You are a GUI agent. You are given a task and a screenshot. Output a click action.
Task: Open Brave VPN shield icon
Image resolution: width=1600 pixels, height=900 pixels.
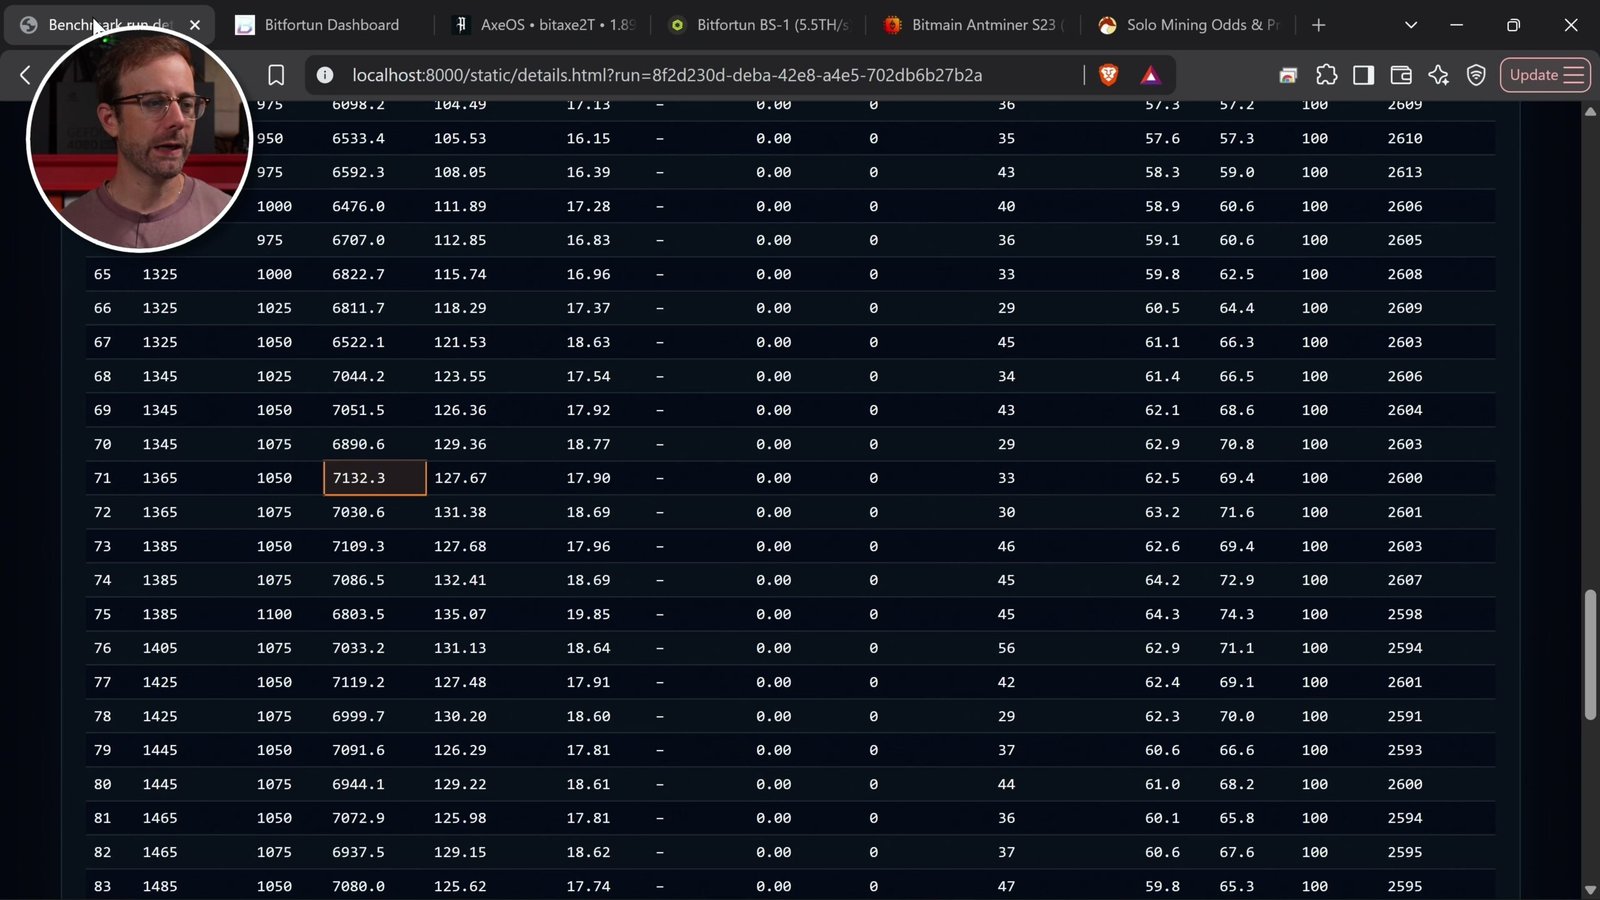1476,75
